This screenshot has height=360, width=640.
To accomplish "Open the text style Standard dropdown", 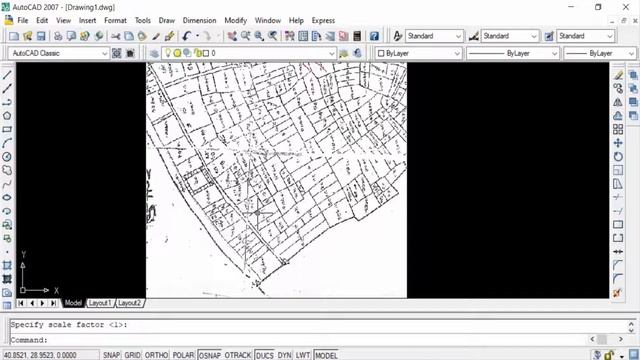I will (434, 36).
